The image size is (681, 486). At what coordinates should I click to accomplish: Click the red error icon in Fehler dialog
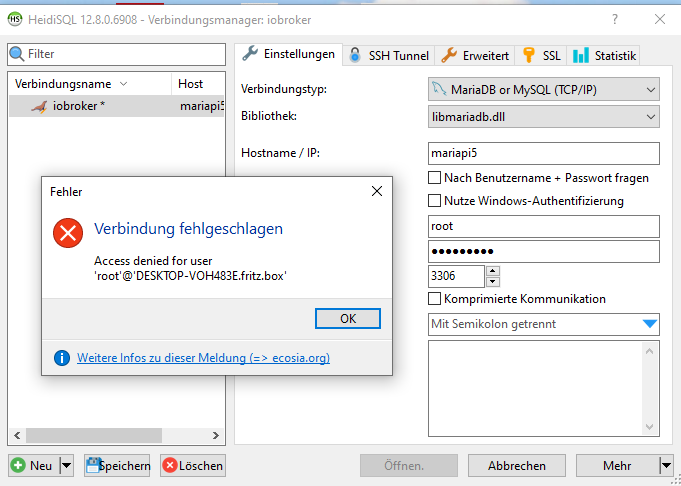coord(68,233)
